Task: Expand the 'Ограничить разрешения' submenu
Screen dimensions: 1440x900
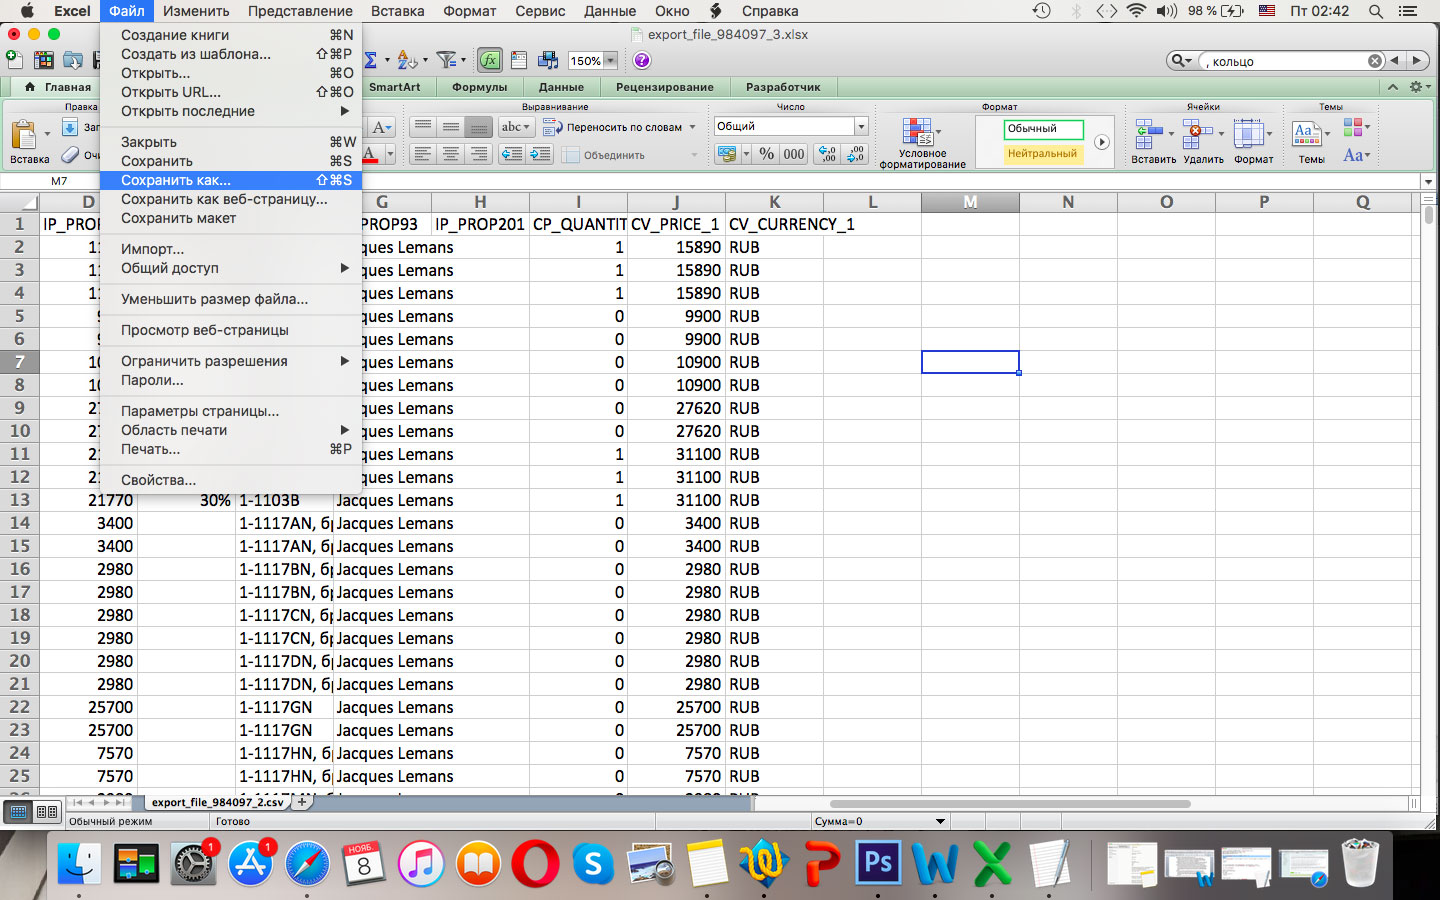Action: (230, 361)
